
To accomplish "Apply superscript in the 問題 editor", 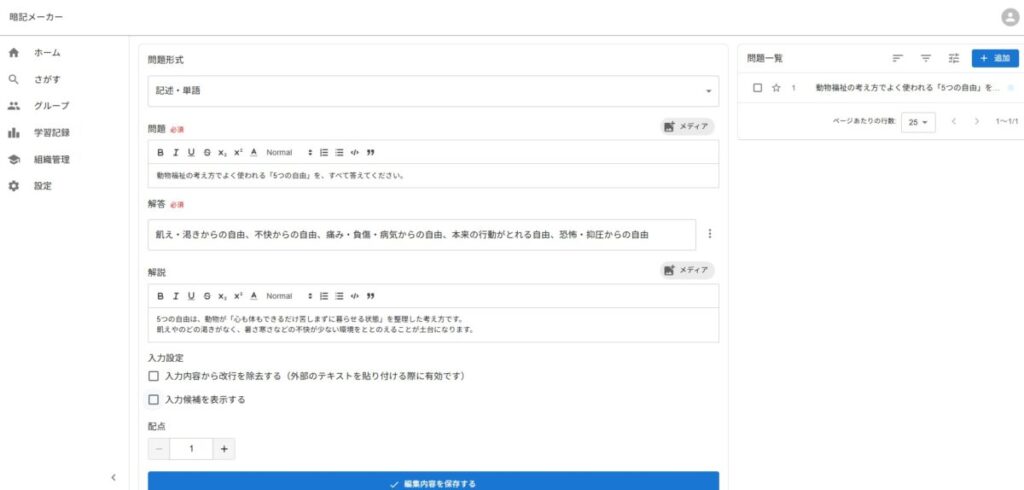I will coord(238,152).
